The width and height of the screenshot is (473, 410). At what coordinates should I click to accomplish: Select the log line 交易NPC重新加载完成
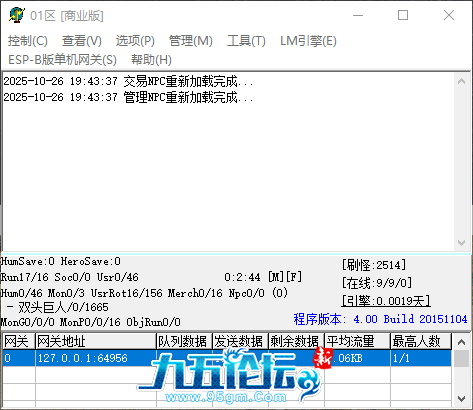(x=129, y=81)
